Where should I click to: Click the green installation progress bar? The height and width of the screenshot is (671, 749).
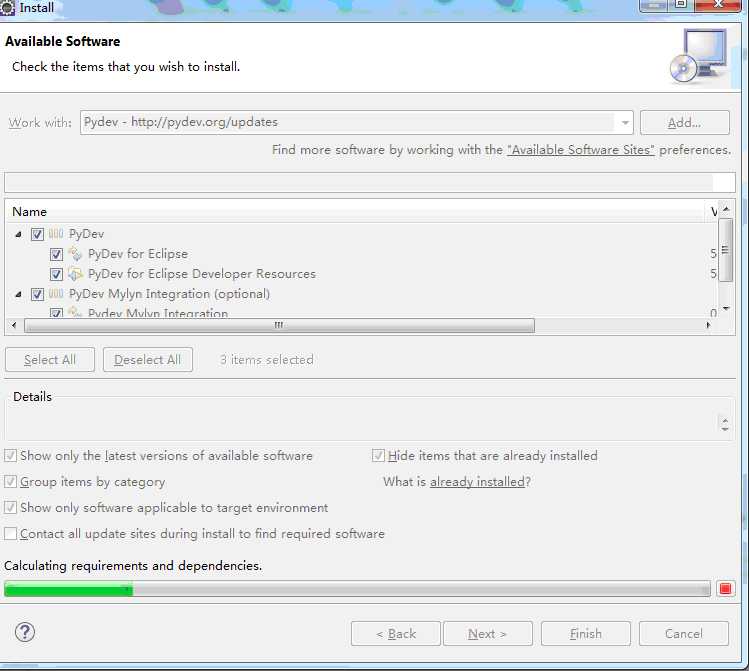pyautogui.click(x=357, y=589)
